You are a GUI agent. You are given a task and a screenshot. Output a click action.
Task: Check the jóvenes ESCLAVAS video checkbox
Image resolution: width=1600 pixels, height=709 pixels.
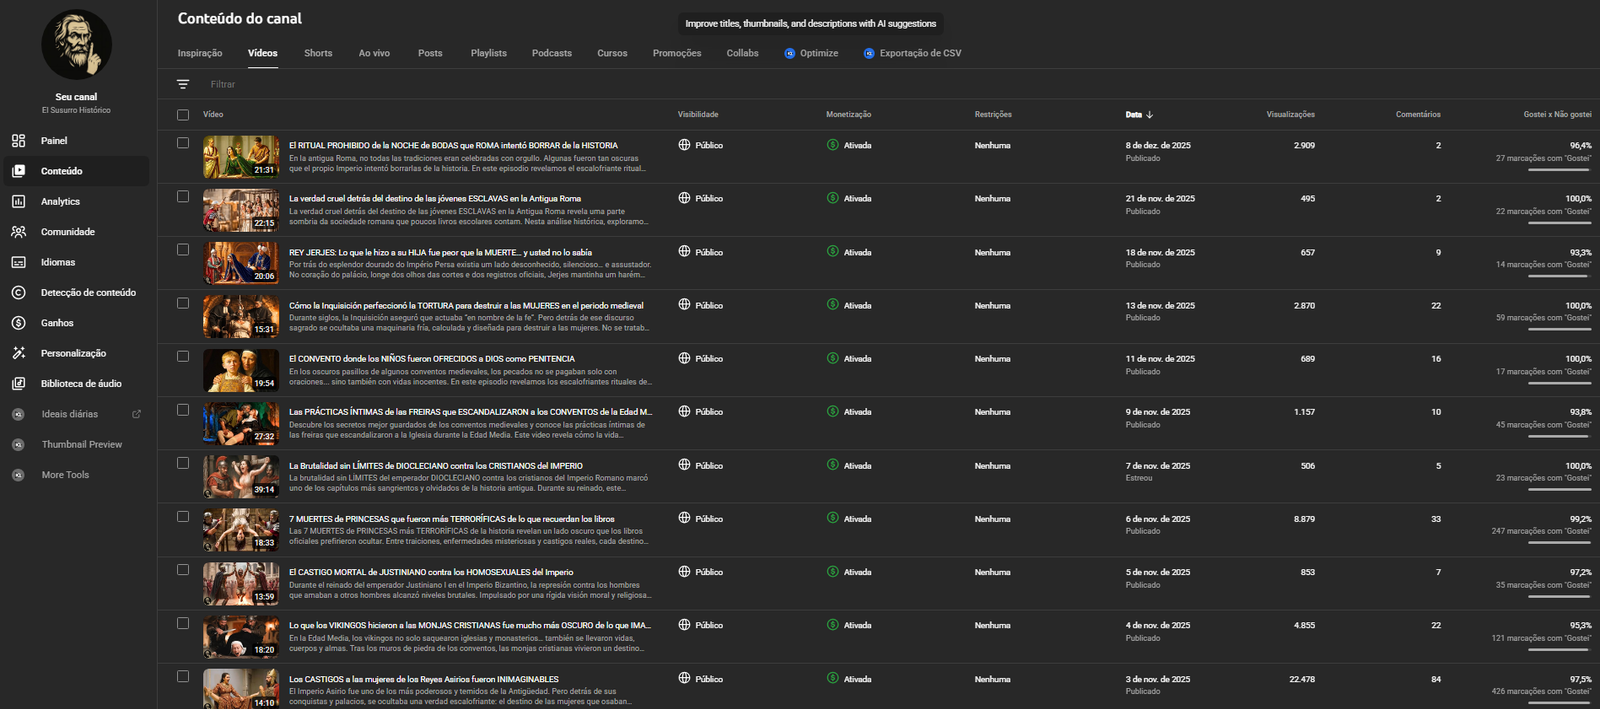[183, 197]
